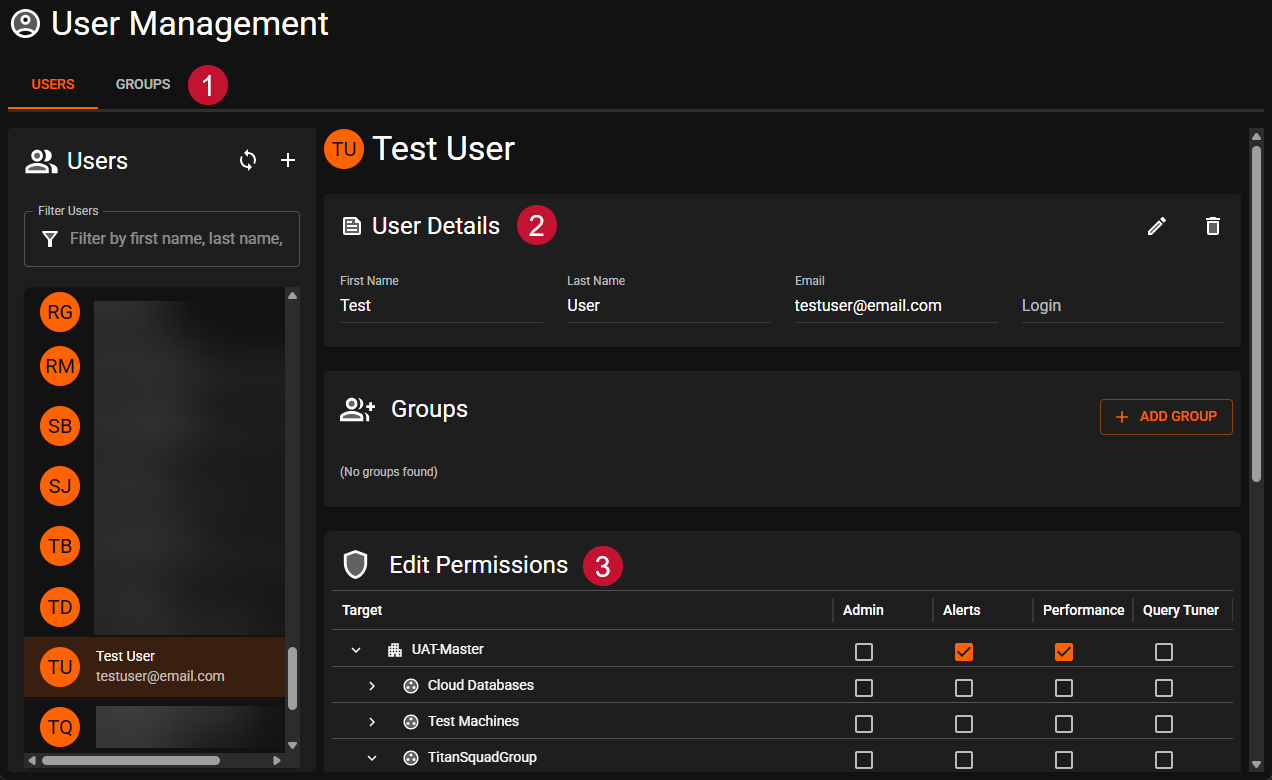The width and height of the screenshot is (1272, 780).
Task: Click the users list horizontal scrollbar
Action: click(x=130, y=760)
